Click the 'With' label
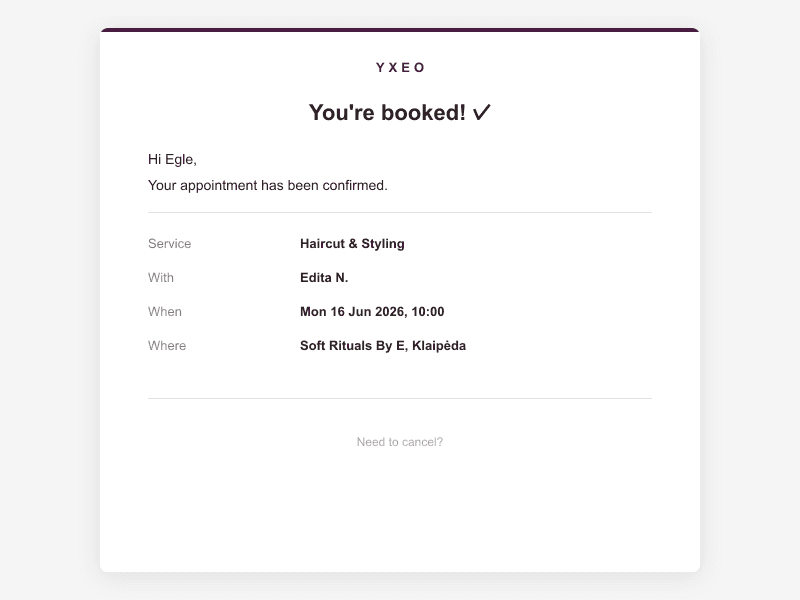The height and width of the screenshot is (600, 800). 161,278
